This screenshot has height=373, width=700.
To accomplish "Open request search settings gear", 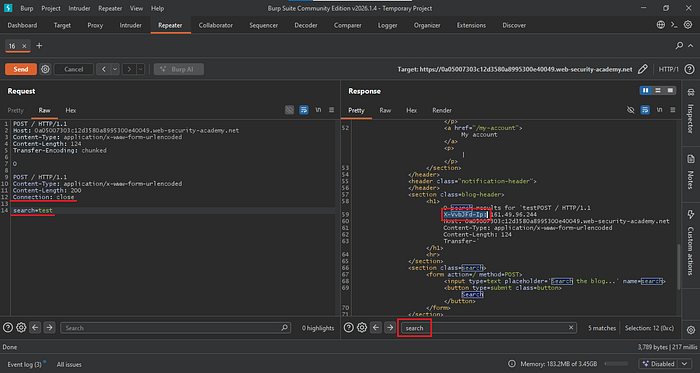I will coord(21,328).
